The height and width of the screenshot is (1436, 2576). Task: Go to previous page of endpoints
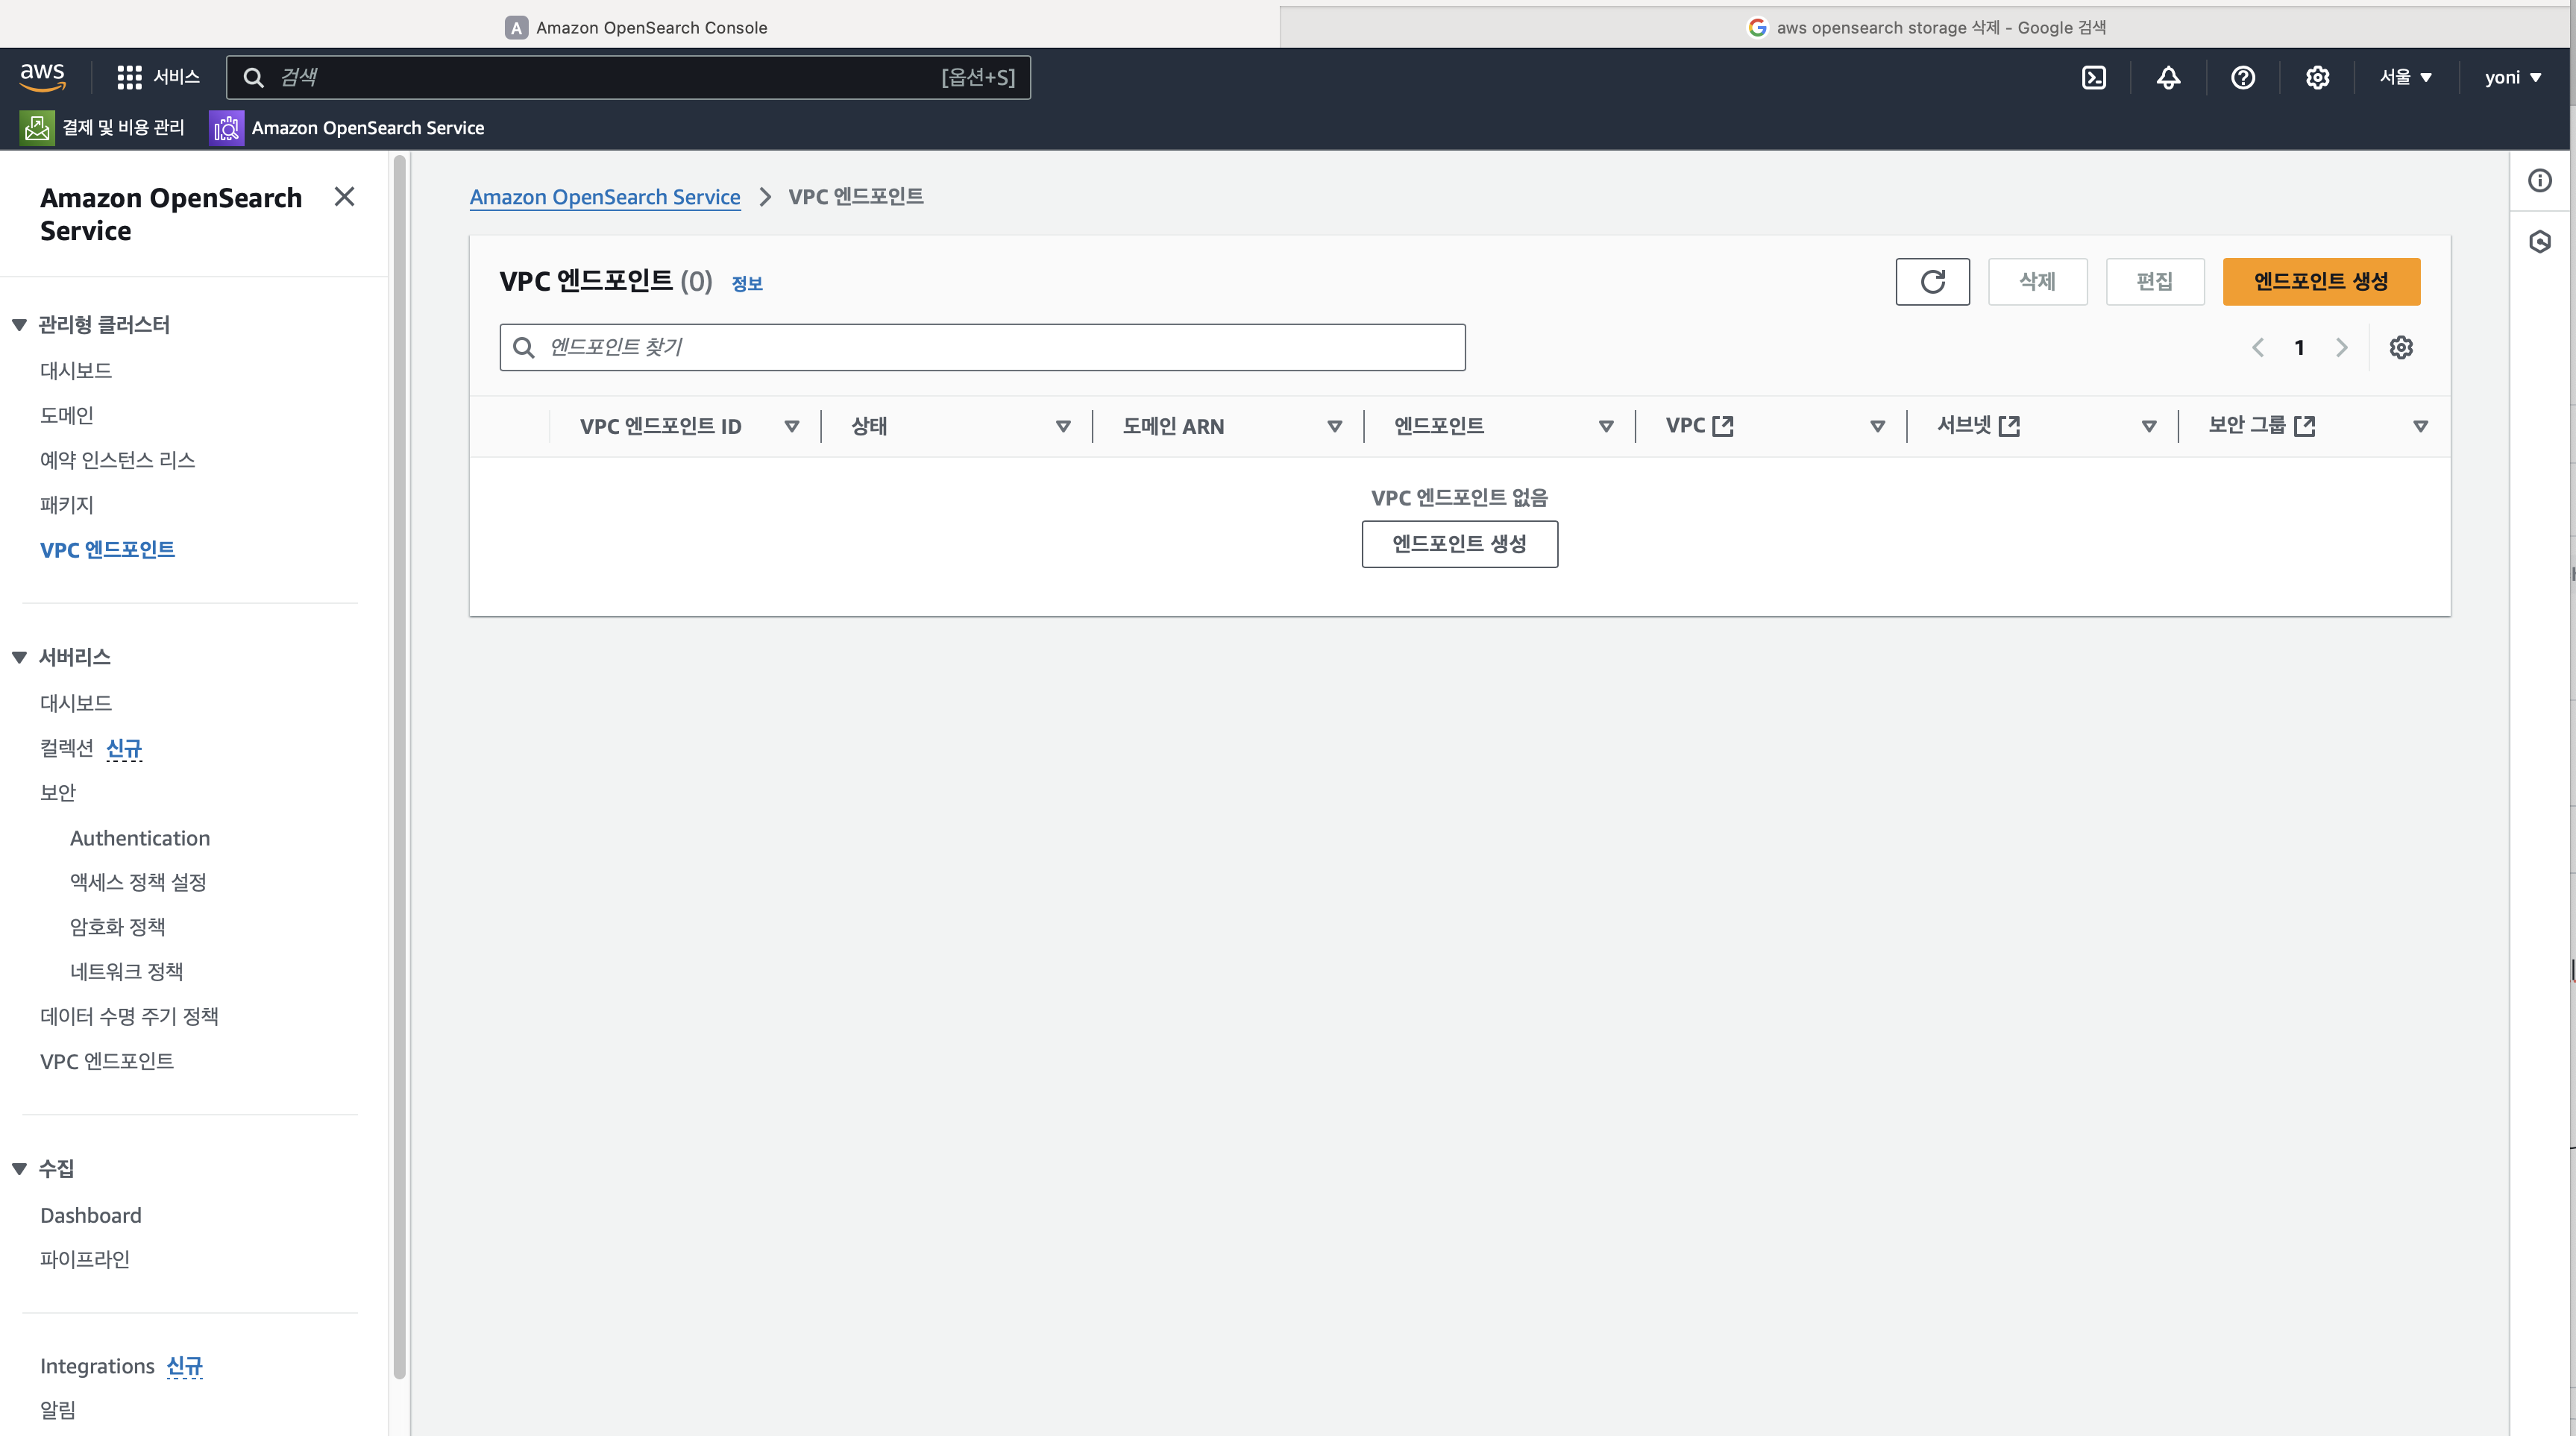2258,347
